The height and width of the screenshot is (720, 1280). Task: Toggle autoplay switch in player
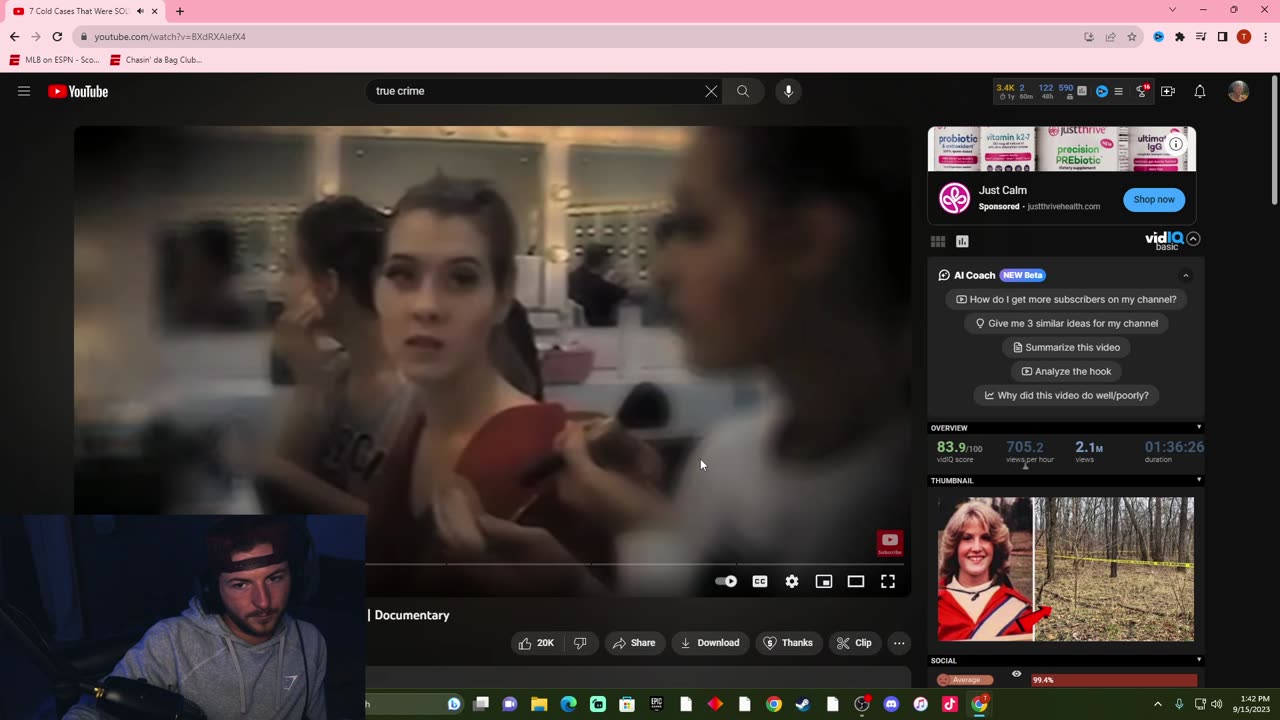pyautogui.click(x=726, y=581)
